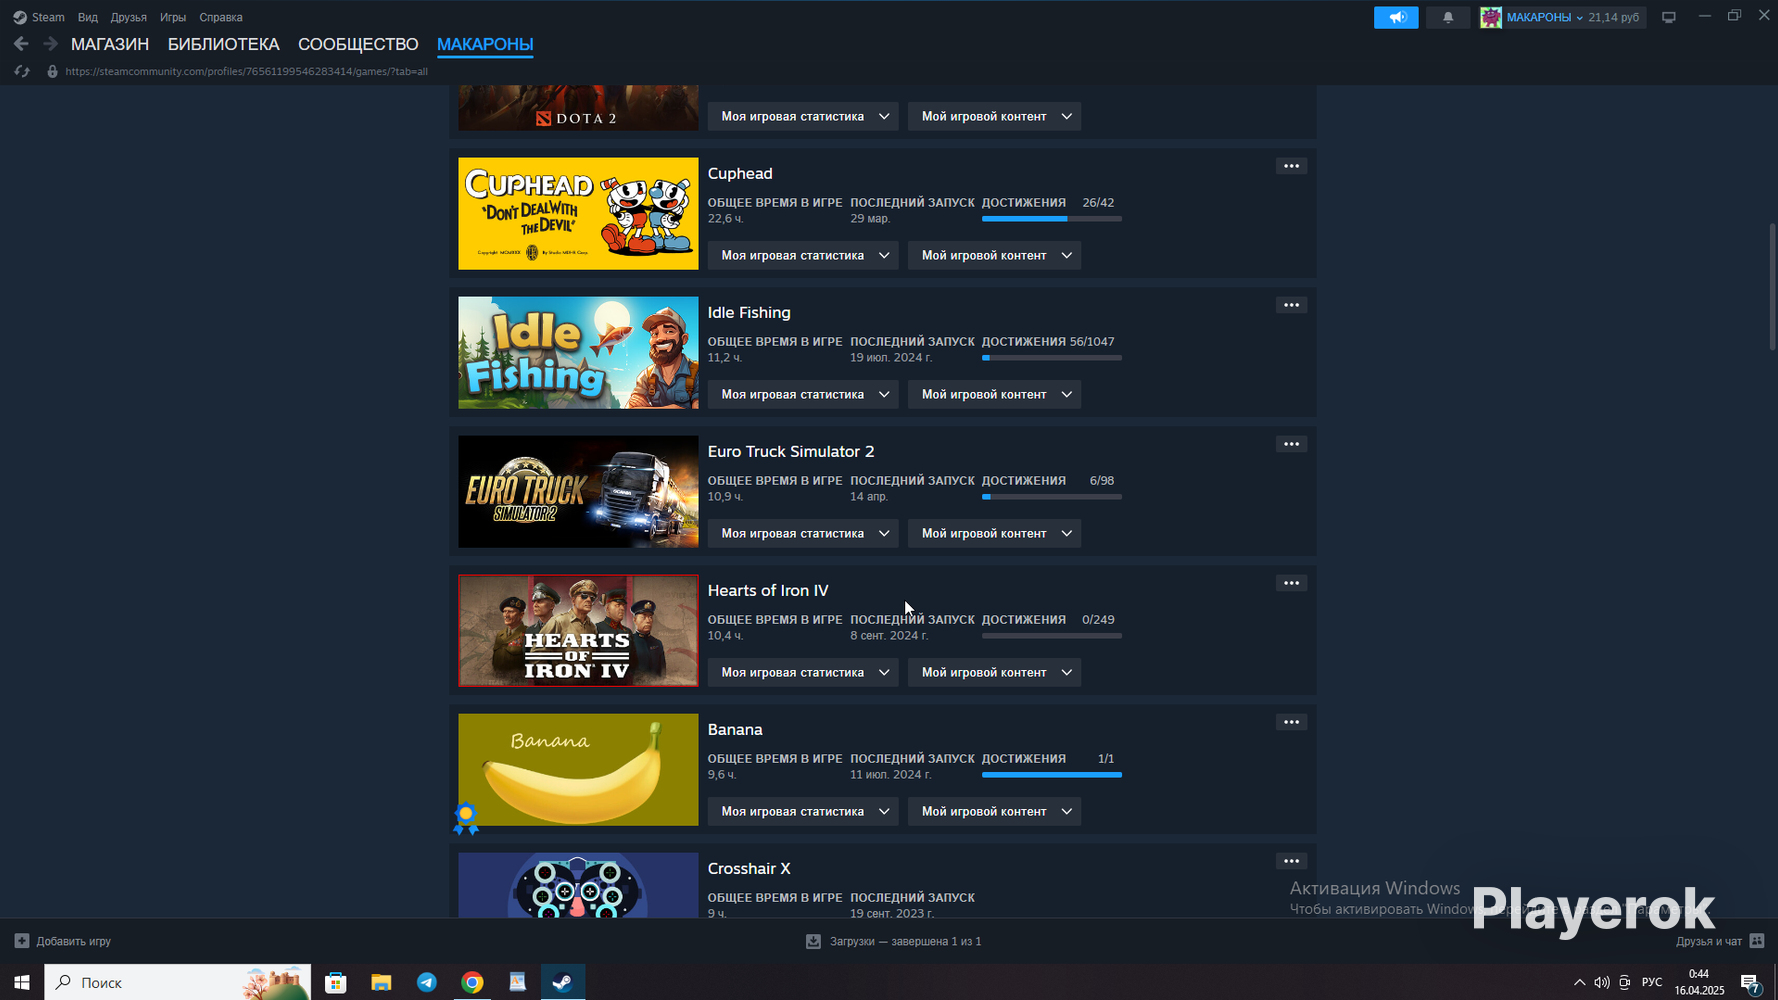Switch to the СООБЩЕСТВО tab
Image resolution: width=1778 pixels, height=1000 pixels.
pos(358,44)
